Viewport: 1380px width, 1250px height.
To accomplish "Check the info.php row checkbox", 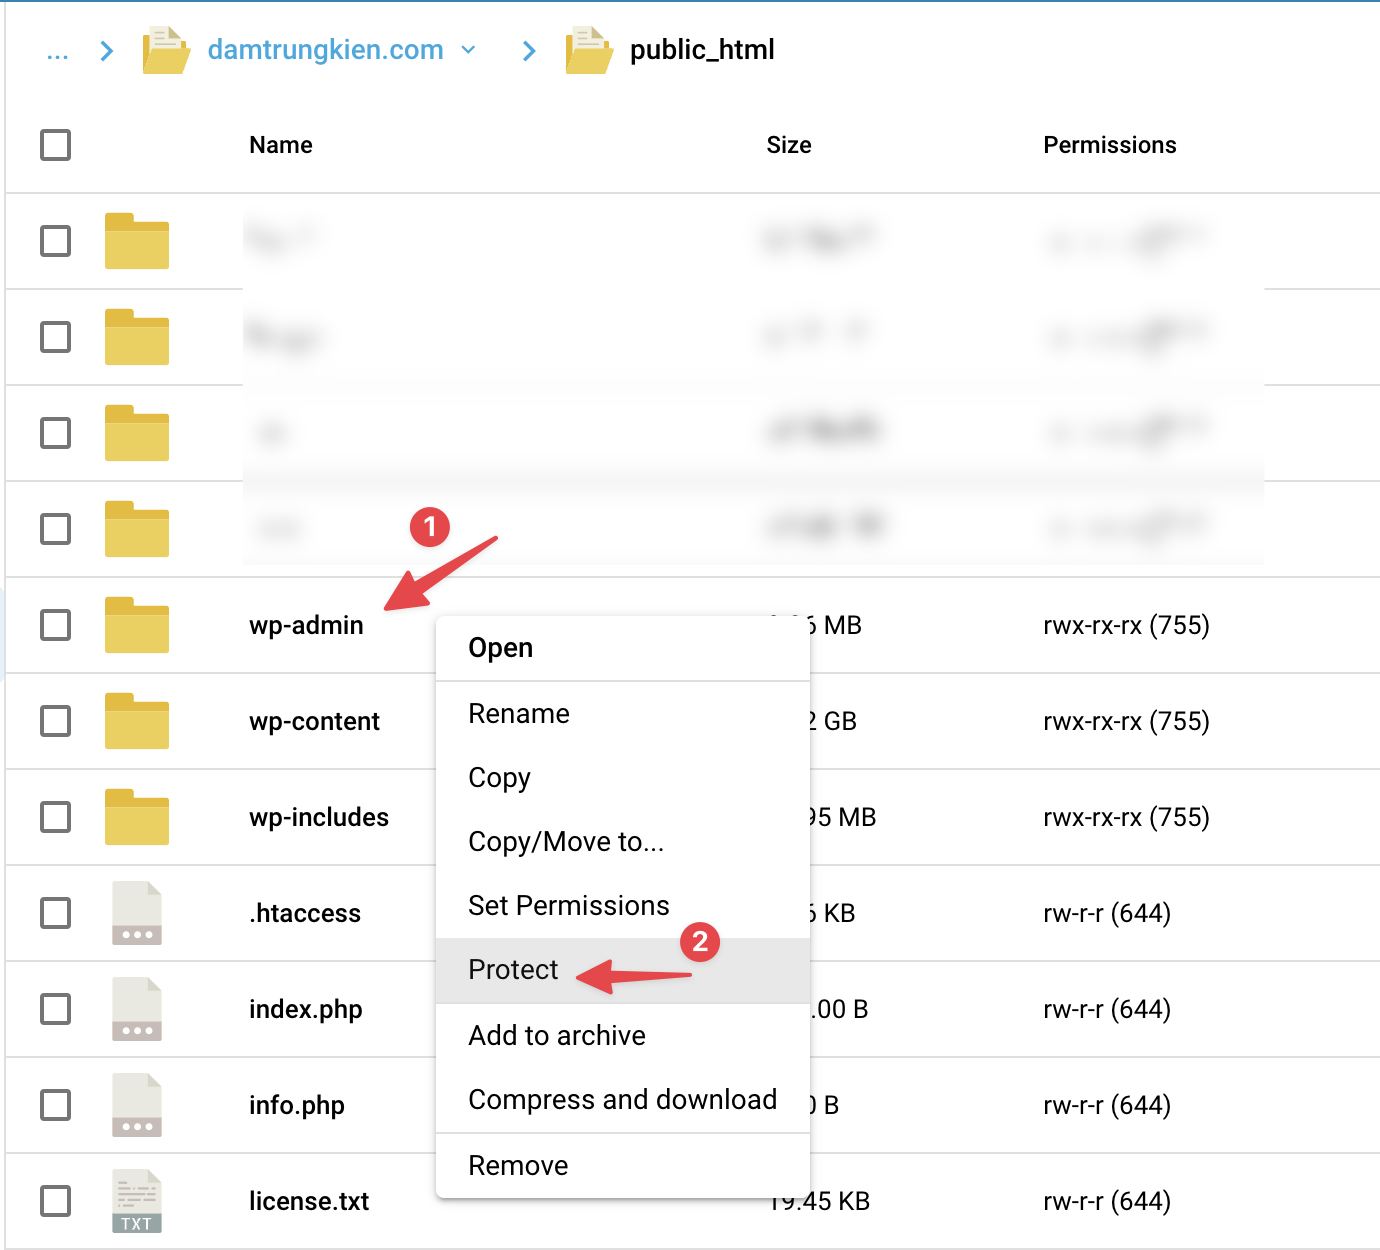I will coord(56,1105).
